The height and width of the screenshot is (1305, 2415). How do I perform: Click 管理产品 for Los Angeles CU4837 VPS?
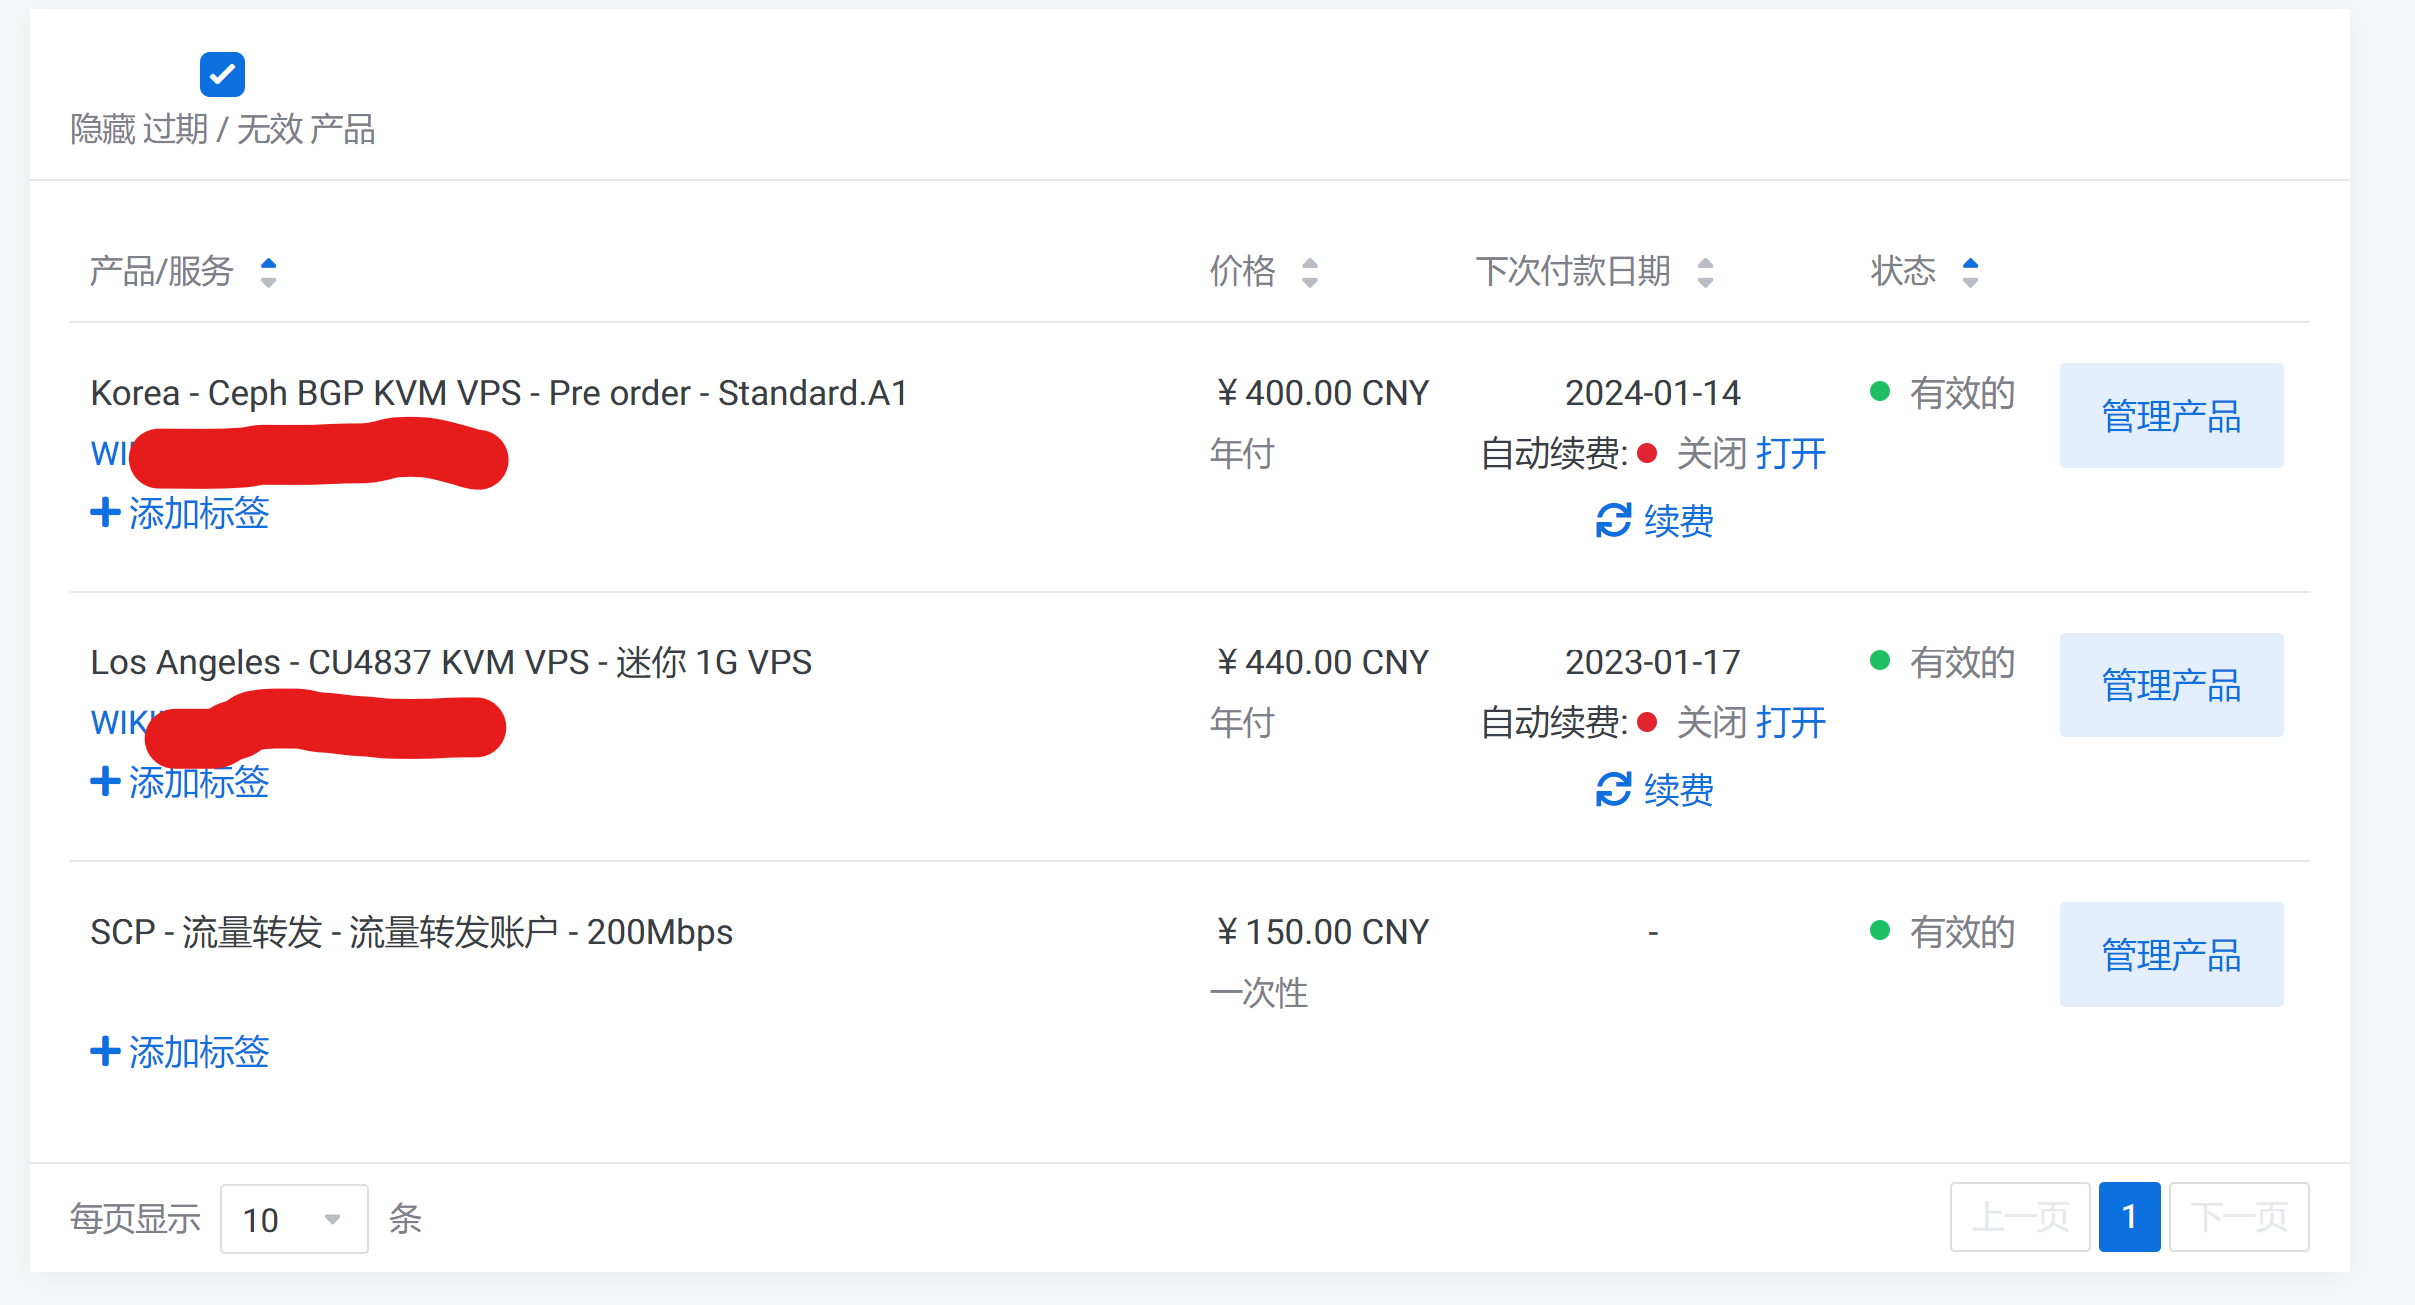(2171, 685)
